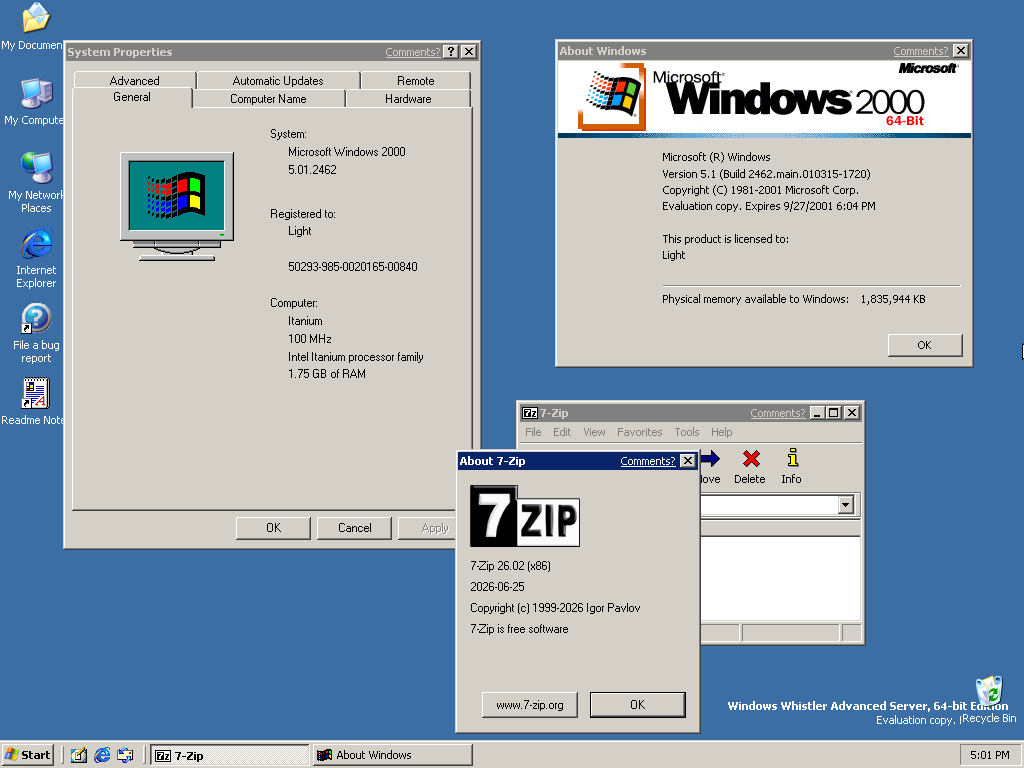Click the text 7-Zip 26.02 (x86)
This screenshot has height=768, width=1024.
[510, 566]
